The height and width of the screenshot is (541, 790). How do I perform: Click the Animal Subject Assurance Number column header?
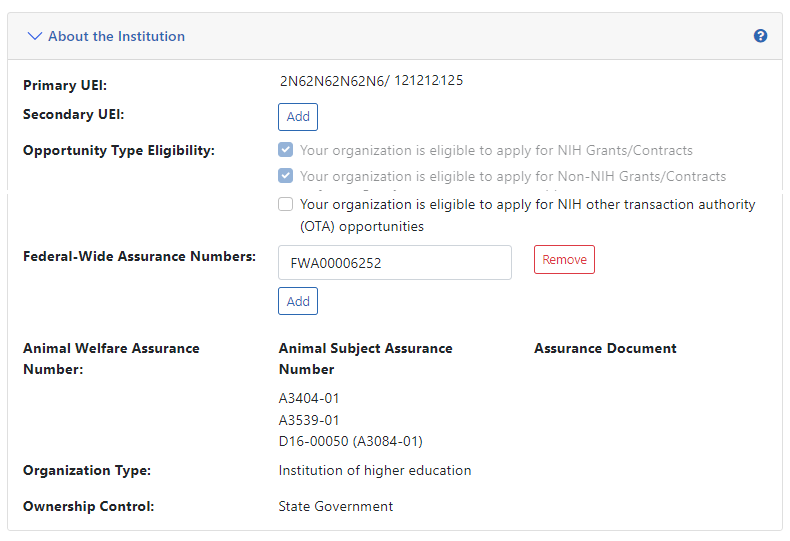pyautogui.click(x=365, y=358)
